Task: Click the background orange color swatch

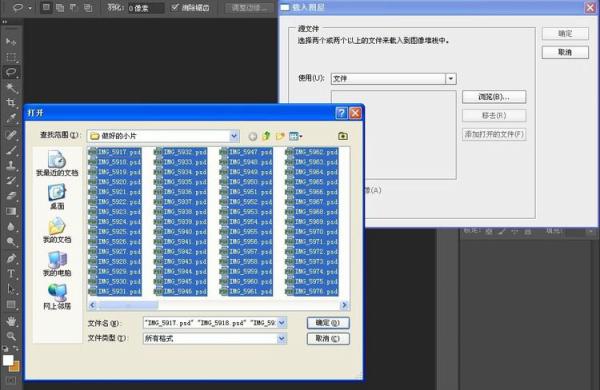Action: pos(15,367)
